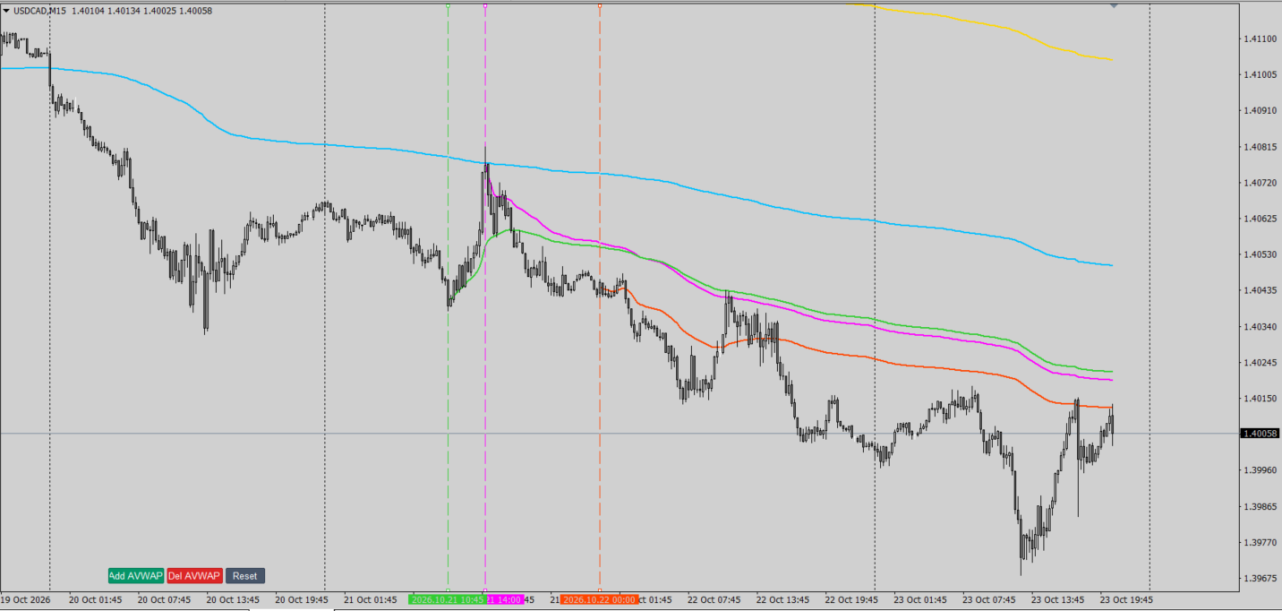Screen dimensions: 1282x611
Task: Open the USDCAD chart menu triangle
Action: coord(7,10)
